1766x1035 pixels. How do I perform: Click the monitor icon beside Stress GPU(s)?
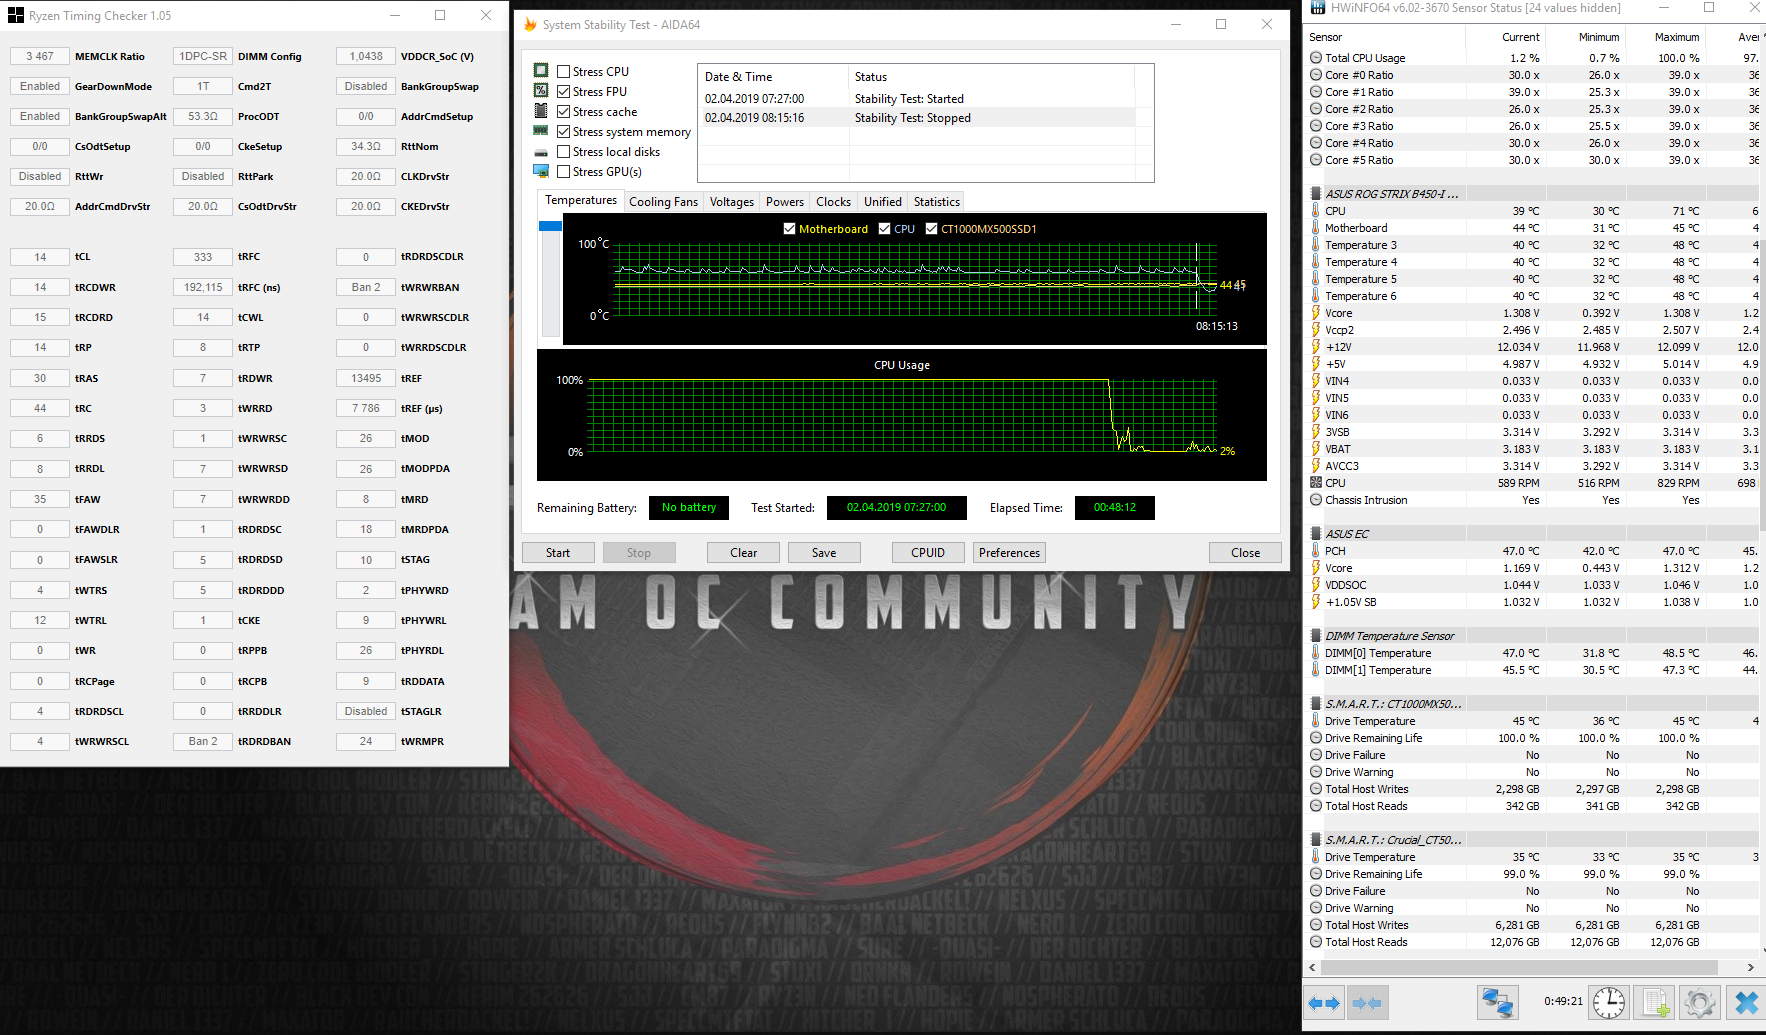pos(541,171)
